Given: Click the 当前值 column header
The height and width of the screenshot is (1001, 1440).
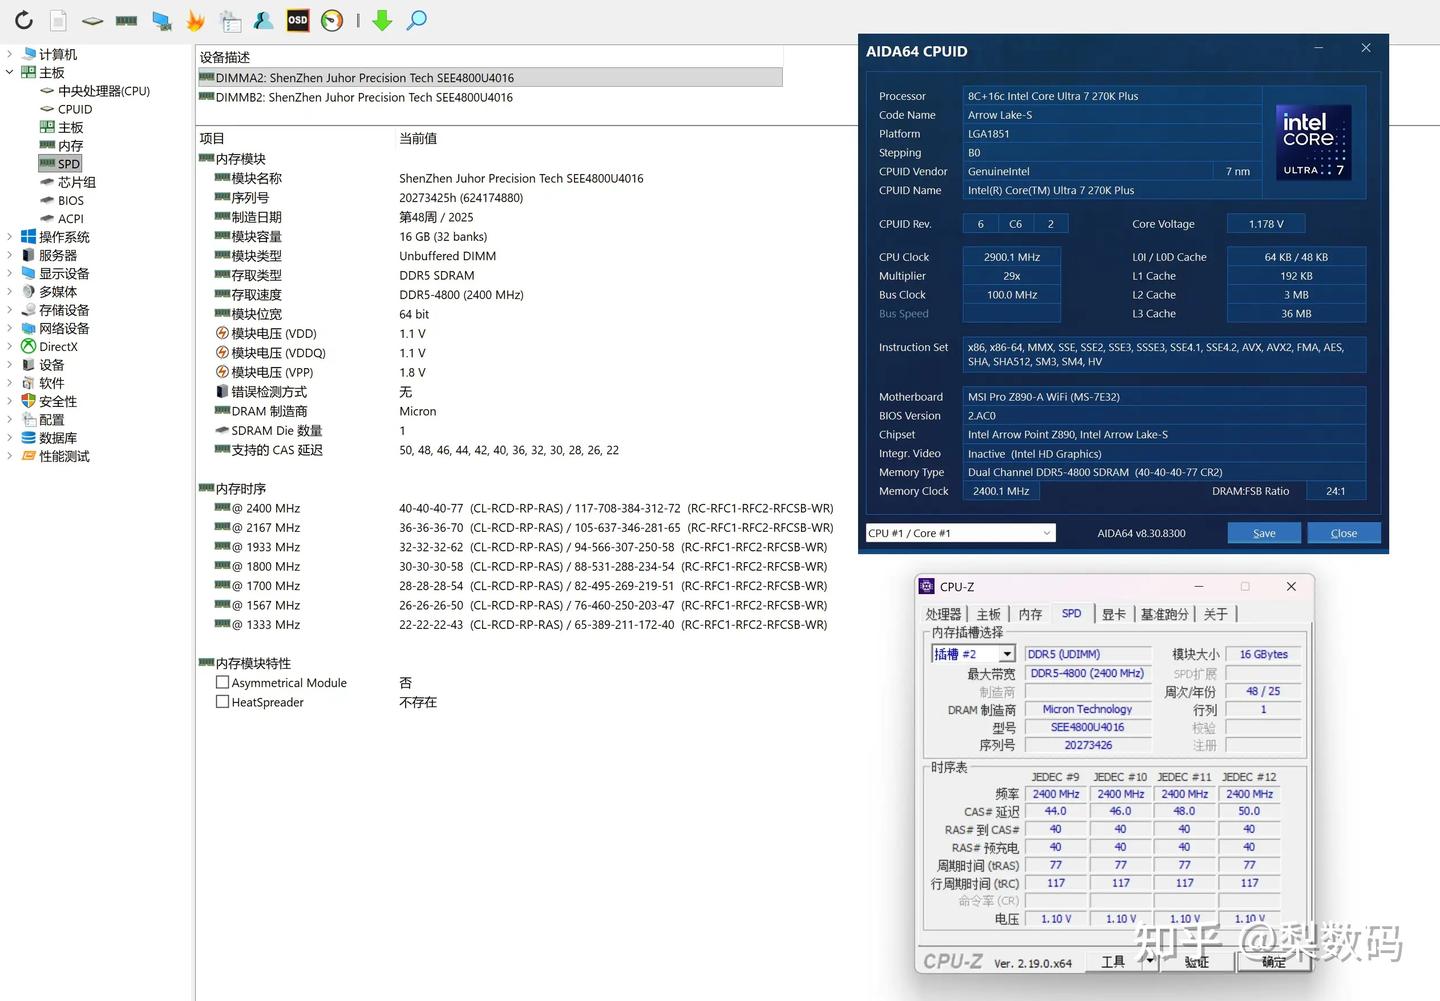Looking at the screenshot, I should pos(418,138).
